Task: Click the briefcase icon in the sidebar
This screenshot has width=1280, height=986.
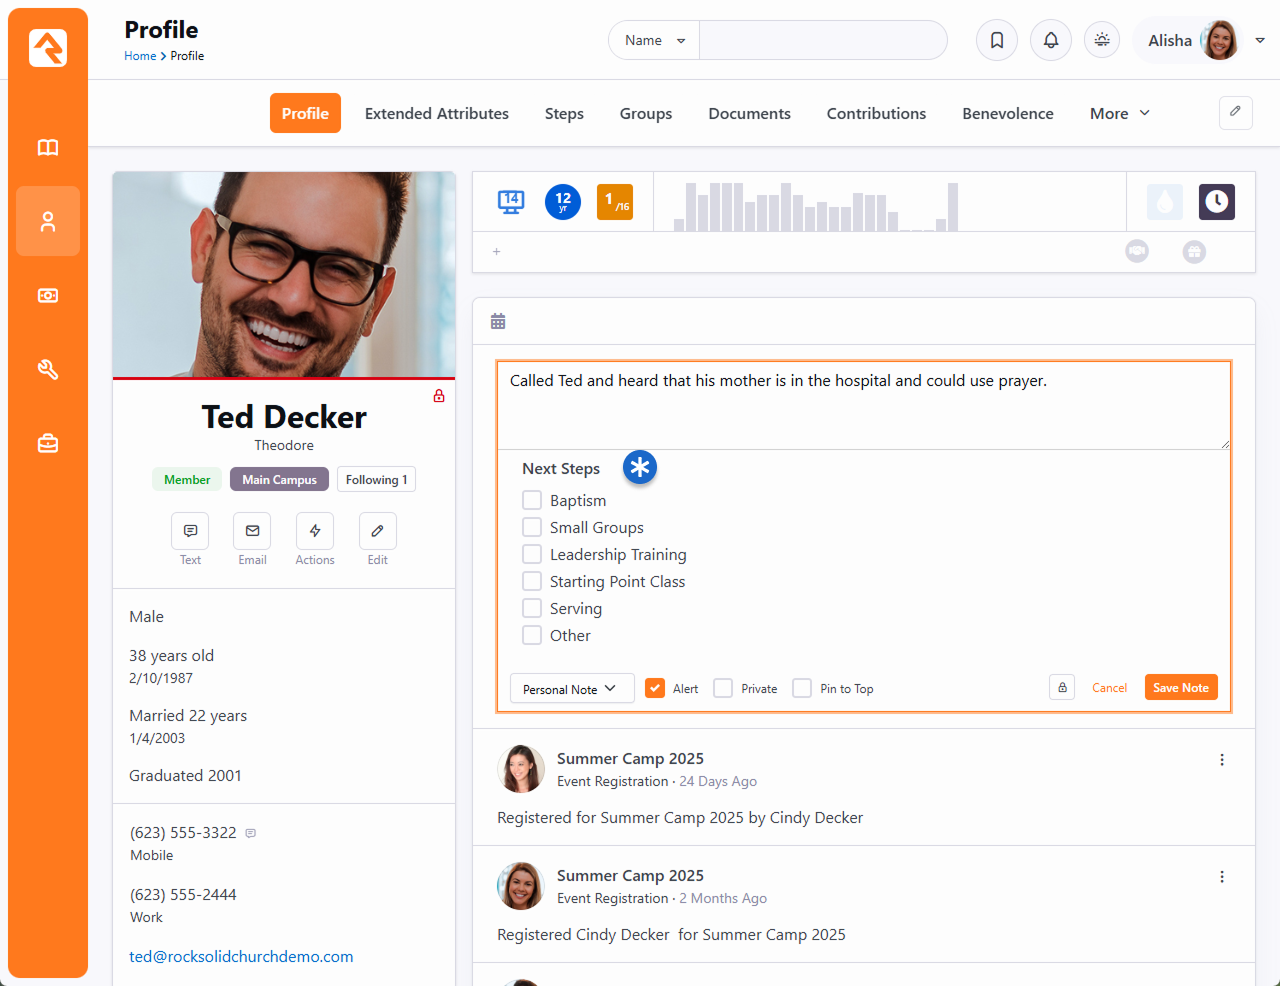Action: pos(48,443)
